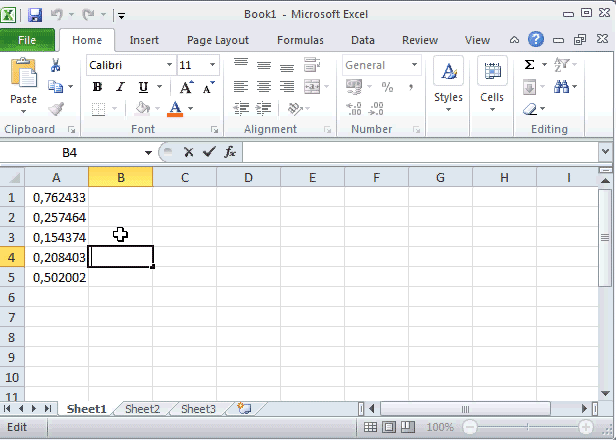Click the Save icon in Quick Access Toolbar
Screen dimensions: 616x440
(35, 15)
